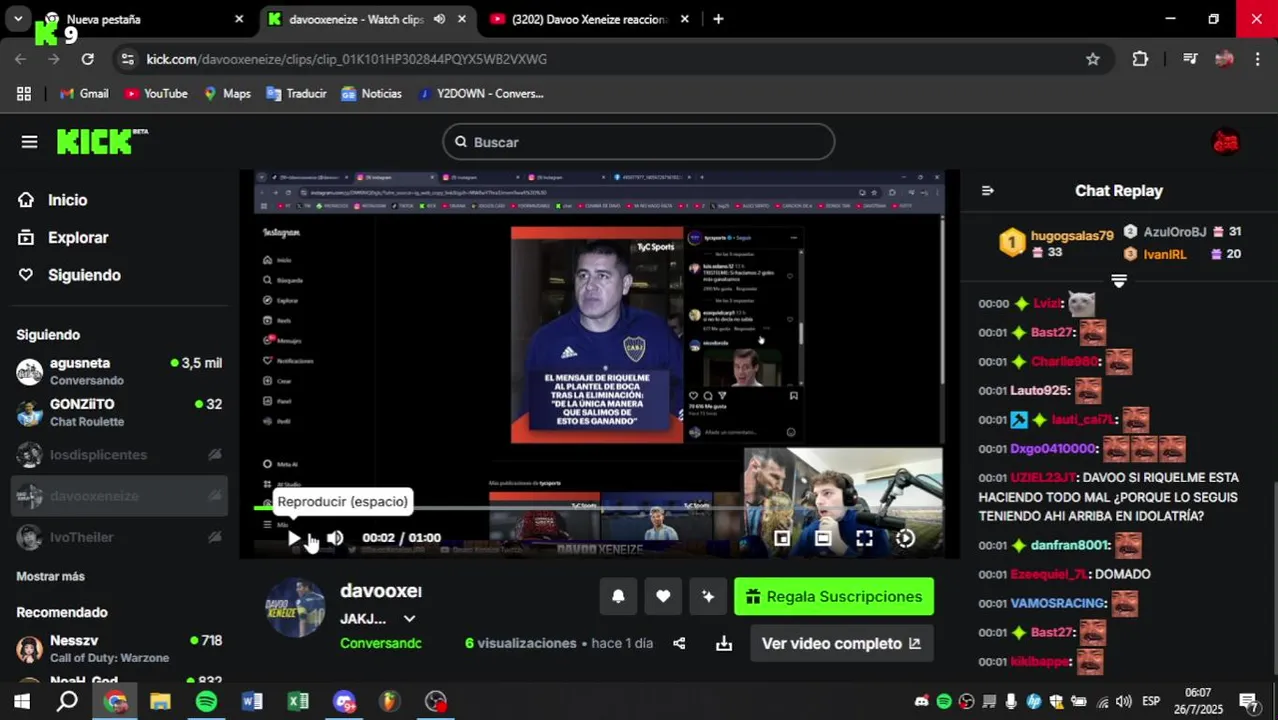
Task: Download the clip with download icon
Action: coord(724,643)
